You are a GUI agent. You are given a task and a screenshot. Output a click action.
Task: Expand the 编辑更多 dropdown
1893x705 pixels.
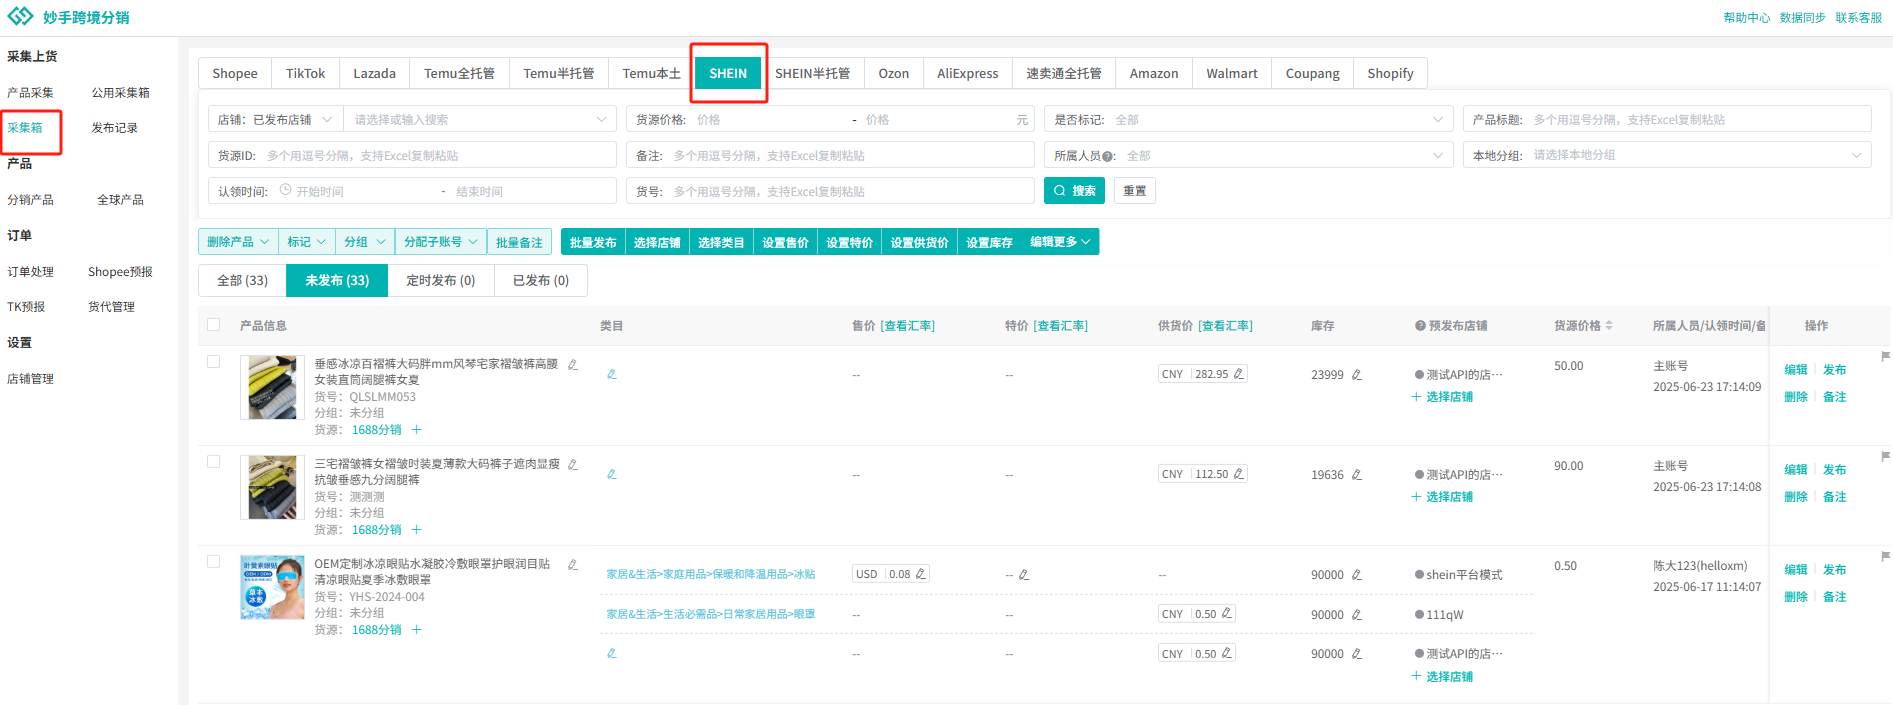1060,242
